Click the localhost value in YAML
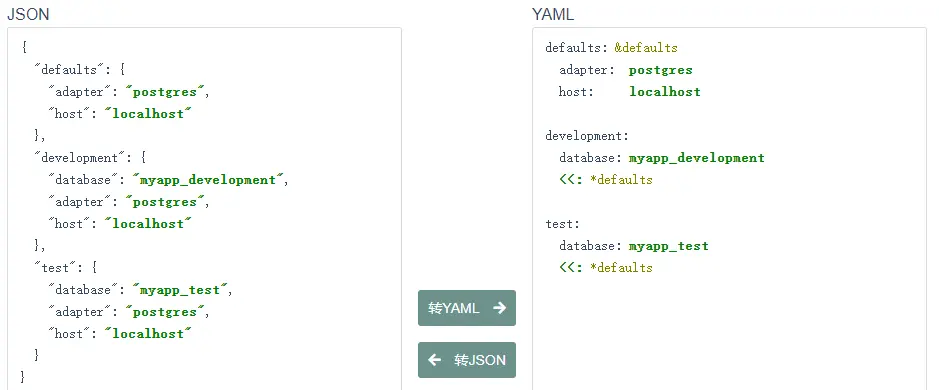Image resolution: width=939 pixels, height=390 pixels. [x=665, y=92]
